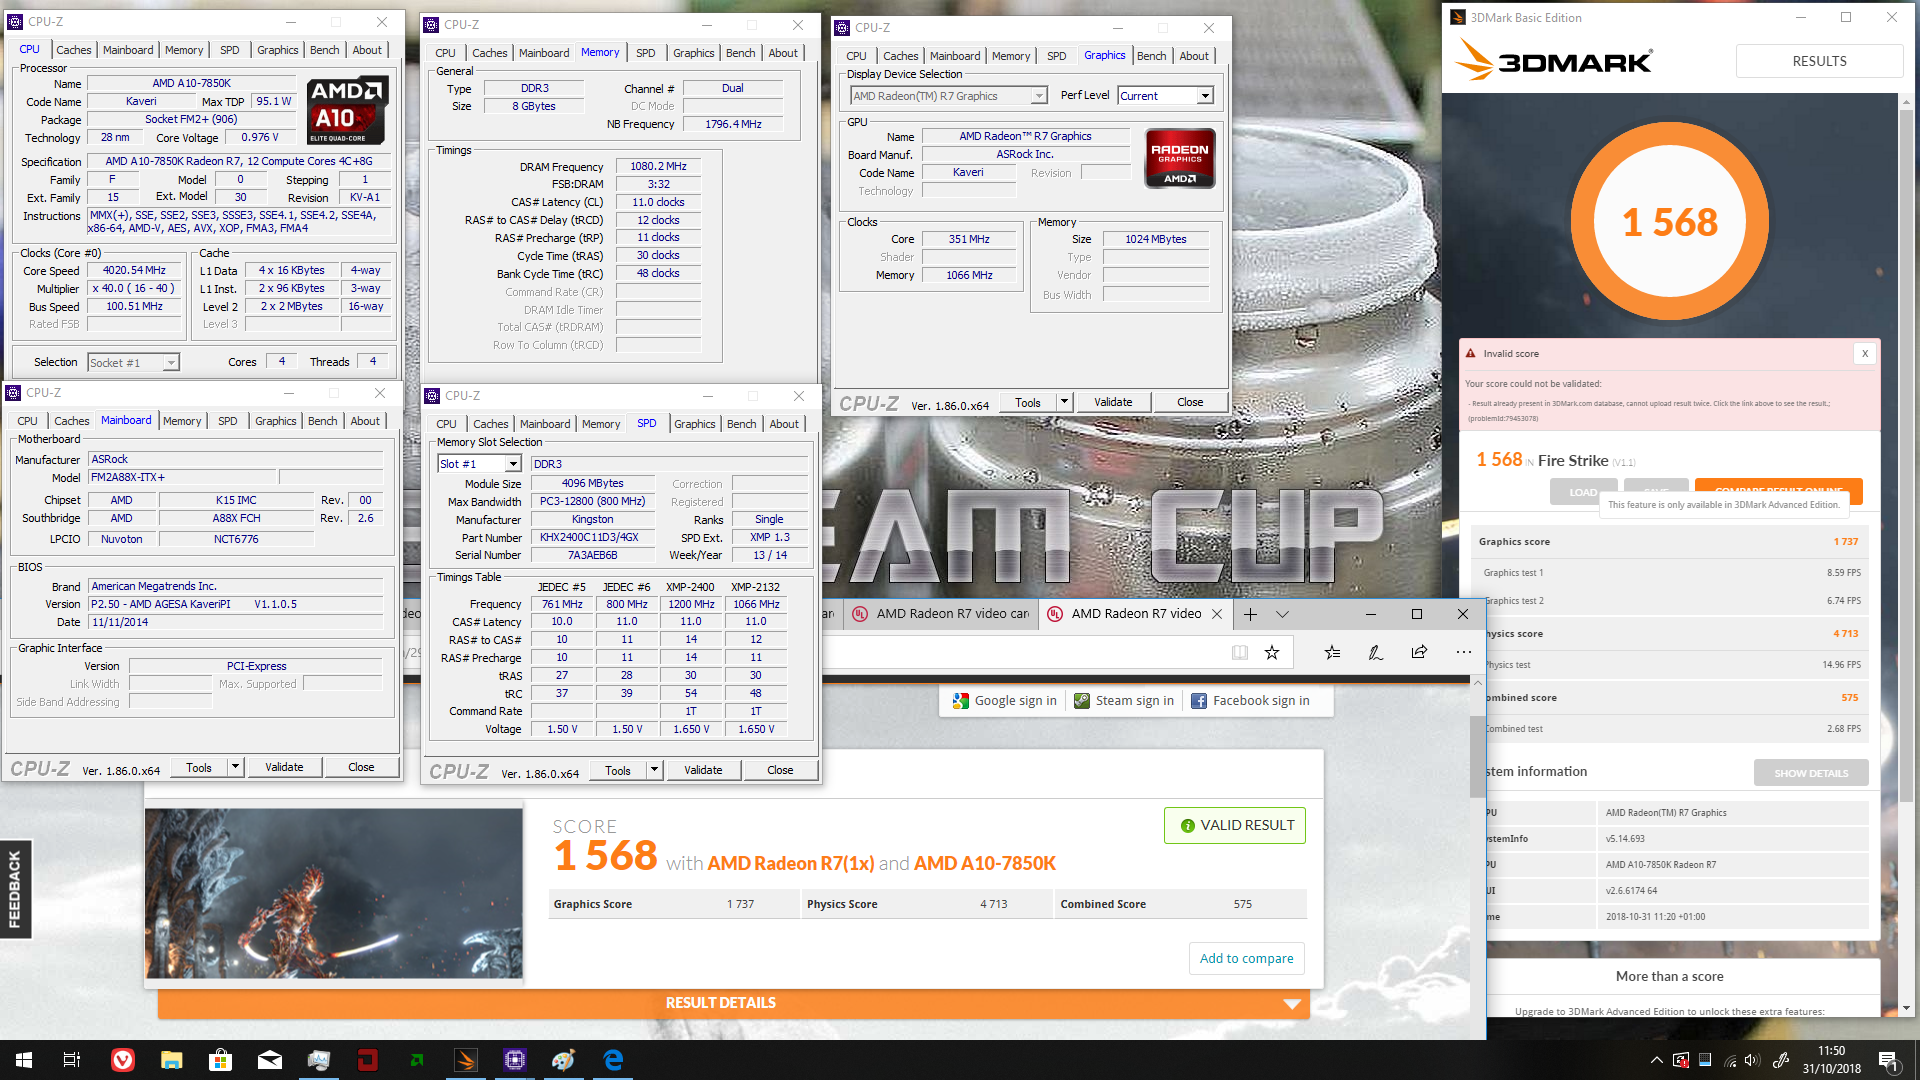The width and height of the screenshot is (1920, 1080).
Task: Open the Edge favorites hub icon
Action: pos(1332,652)
